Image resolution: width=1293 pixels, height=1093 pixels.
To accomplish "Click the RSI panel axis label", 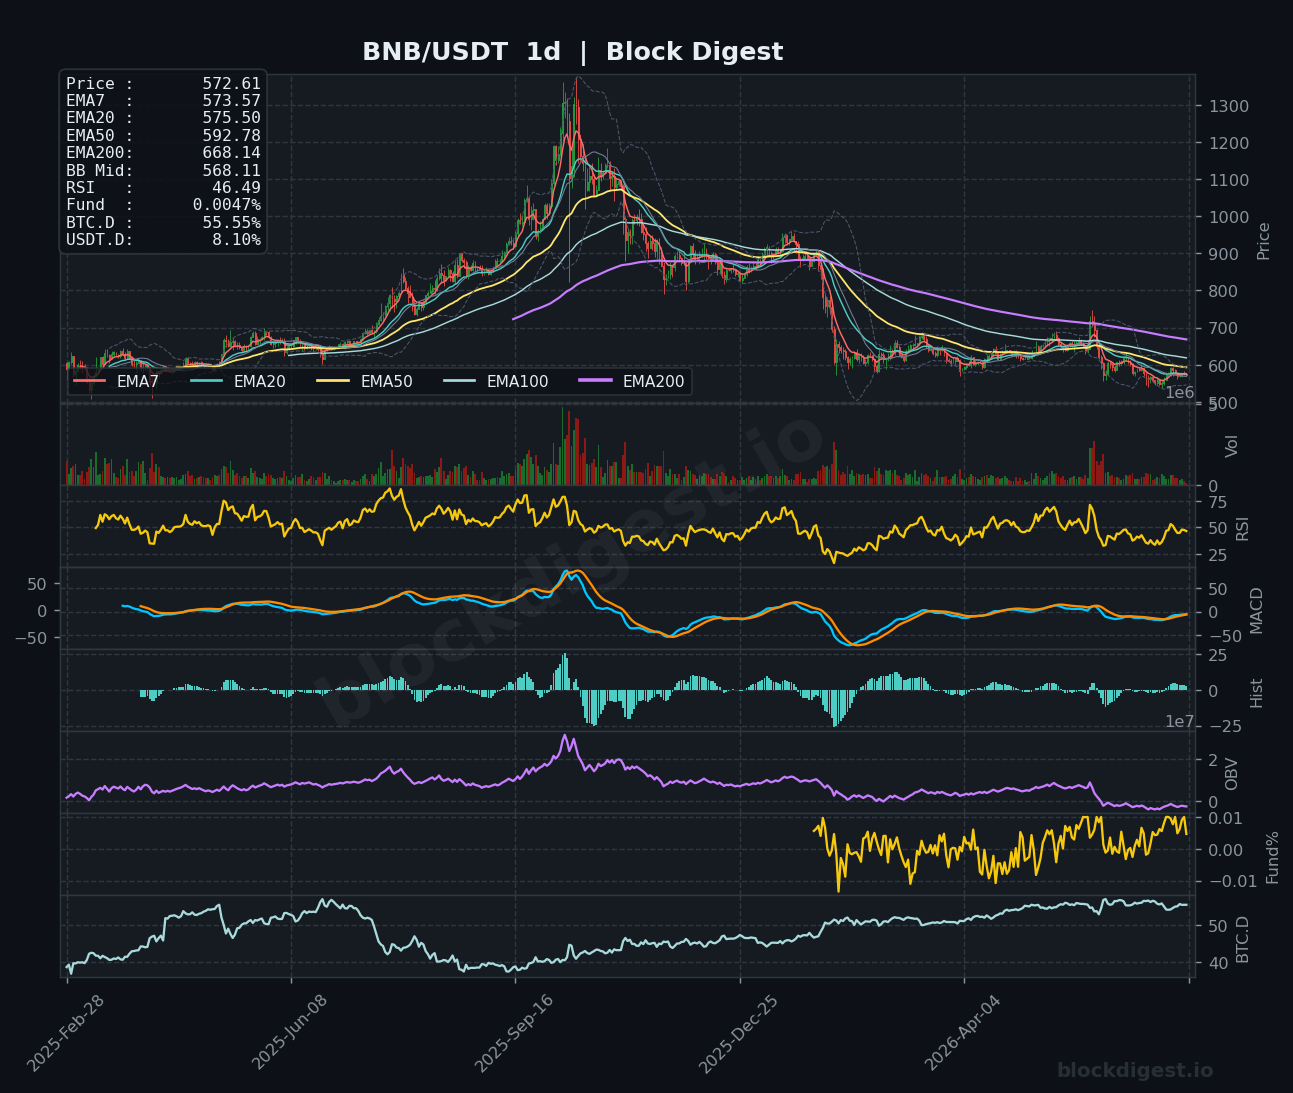I will [x=1243, y=527].
